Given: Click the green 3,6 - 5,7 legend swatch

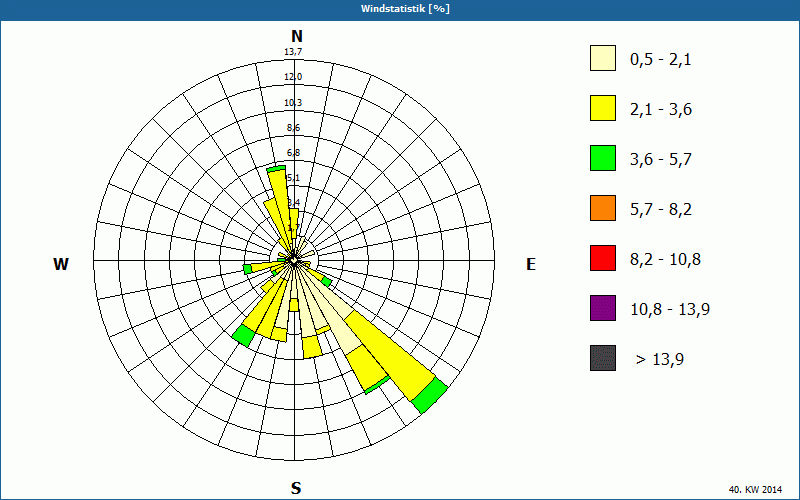Looking at the screenshot, I should 603,158.
